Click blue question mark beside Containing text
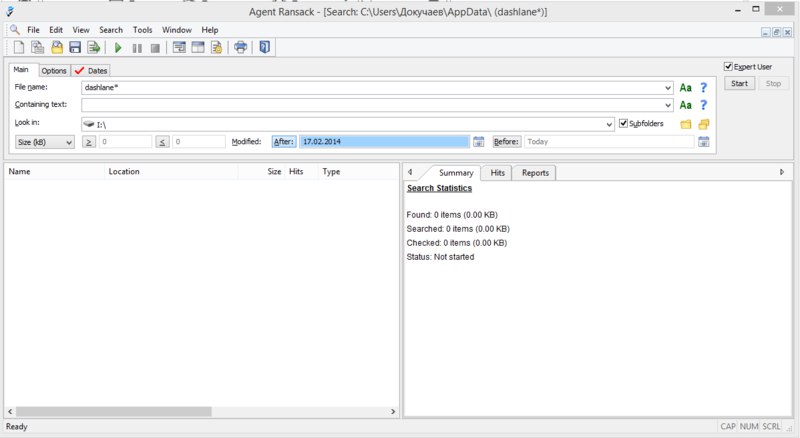Screen dimensions: 800x438 (x=704, y=105)
